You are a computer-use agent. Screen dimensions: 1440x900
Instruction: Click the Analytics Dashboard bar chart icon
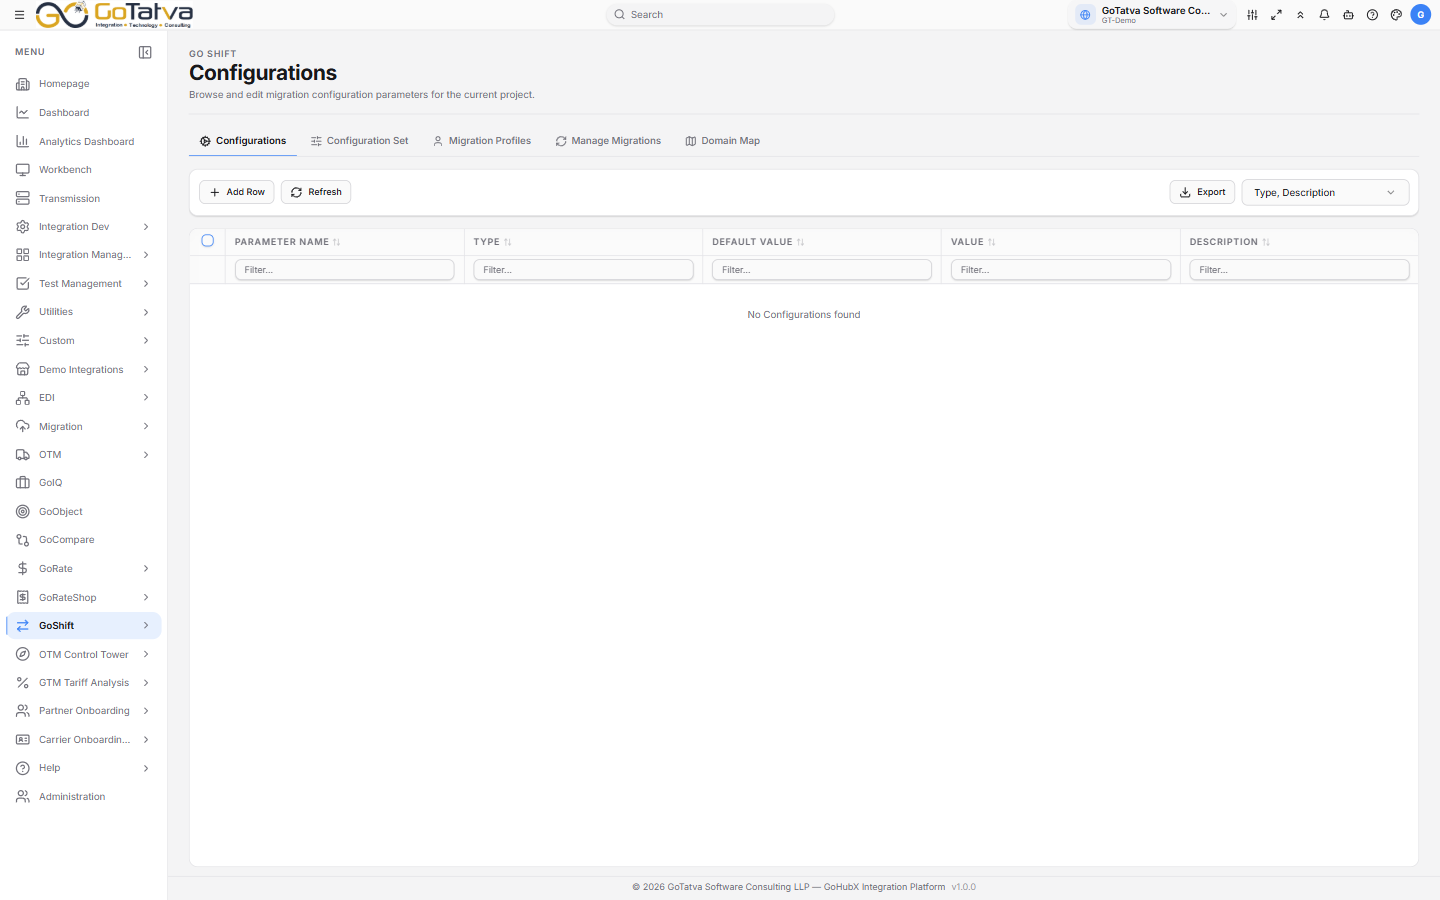(x=22, y=142)
